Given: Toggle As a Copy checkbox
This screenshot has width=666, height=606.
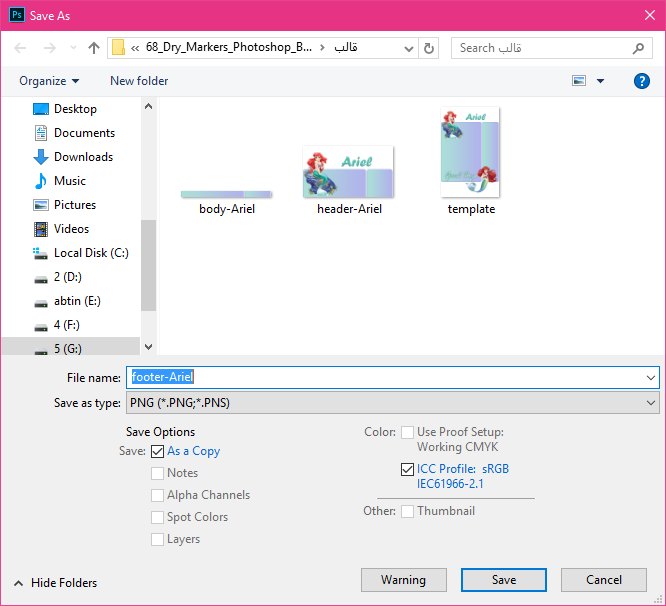Looking at the screenshot, I should click(157, 451).
